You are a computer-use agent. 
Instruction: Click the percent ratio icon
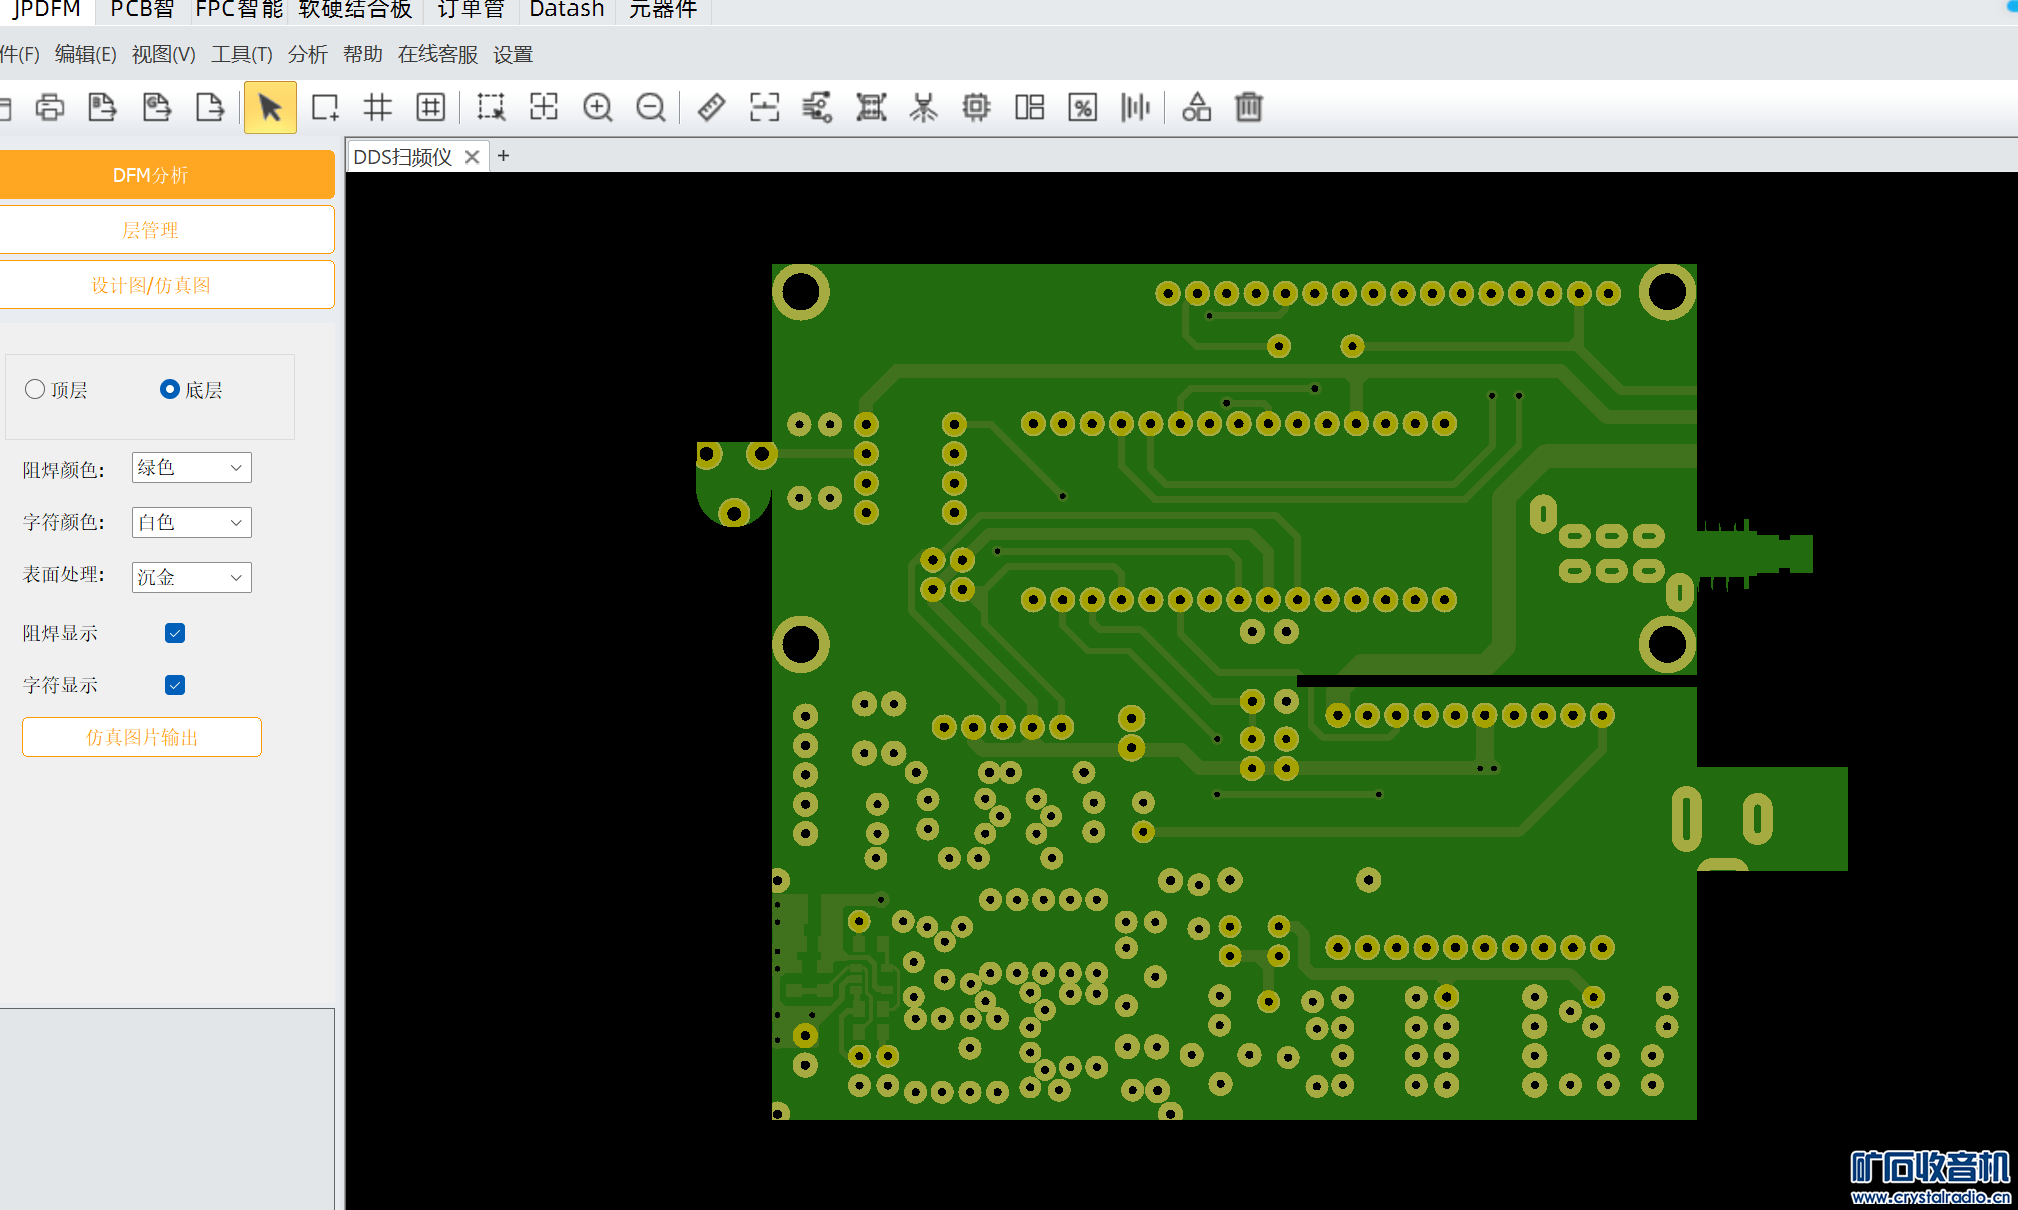click(x=1082, y=107)
